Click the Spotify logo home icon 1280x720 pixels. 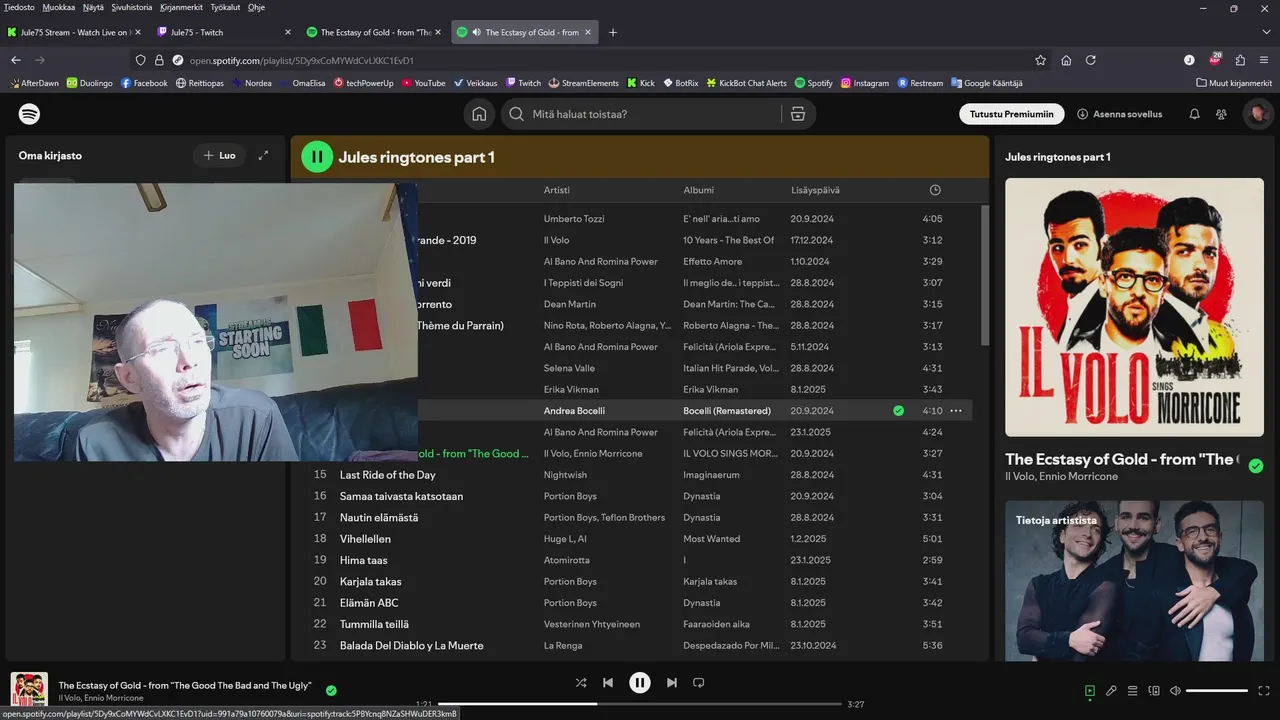coord(30,114)
